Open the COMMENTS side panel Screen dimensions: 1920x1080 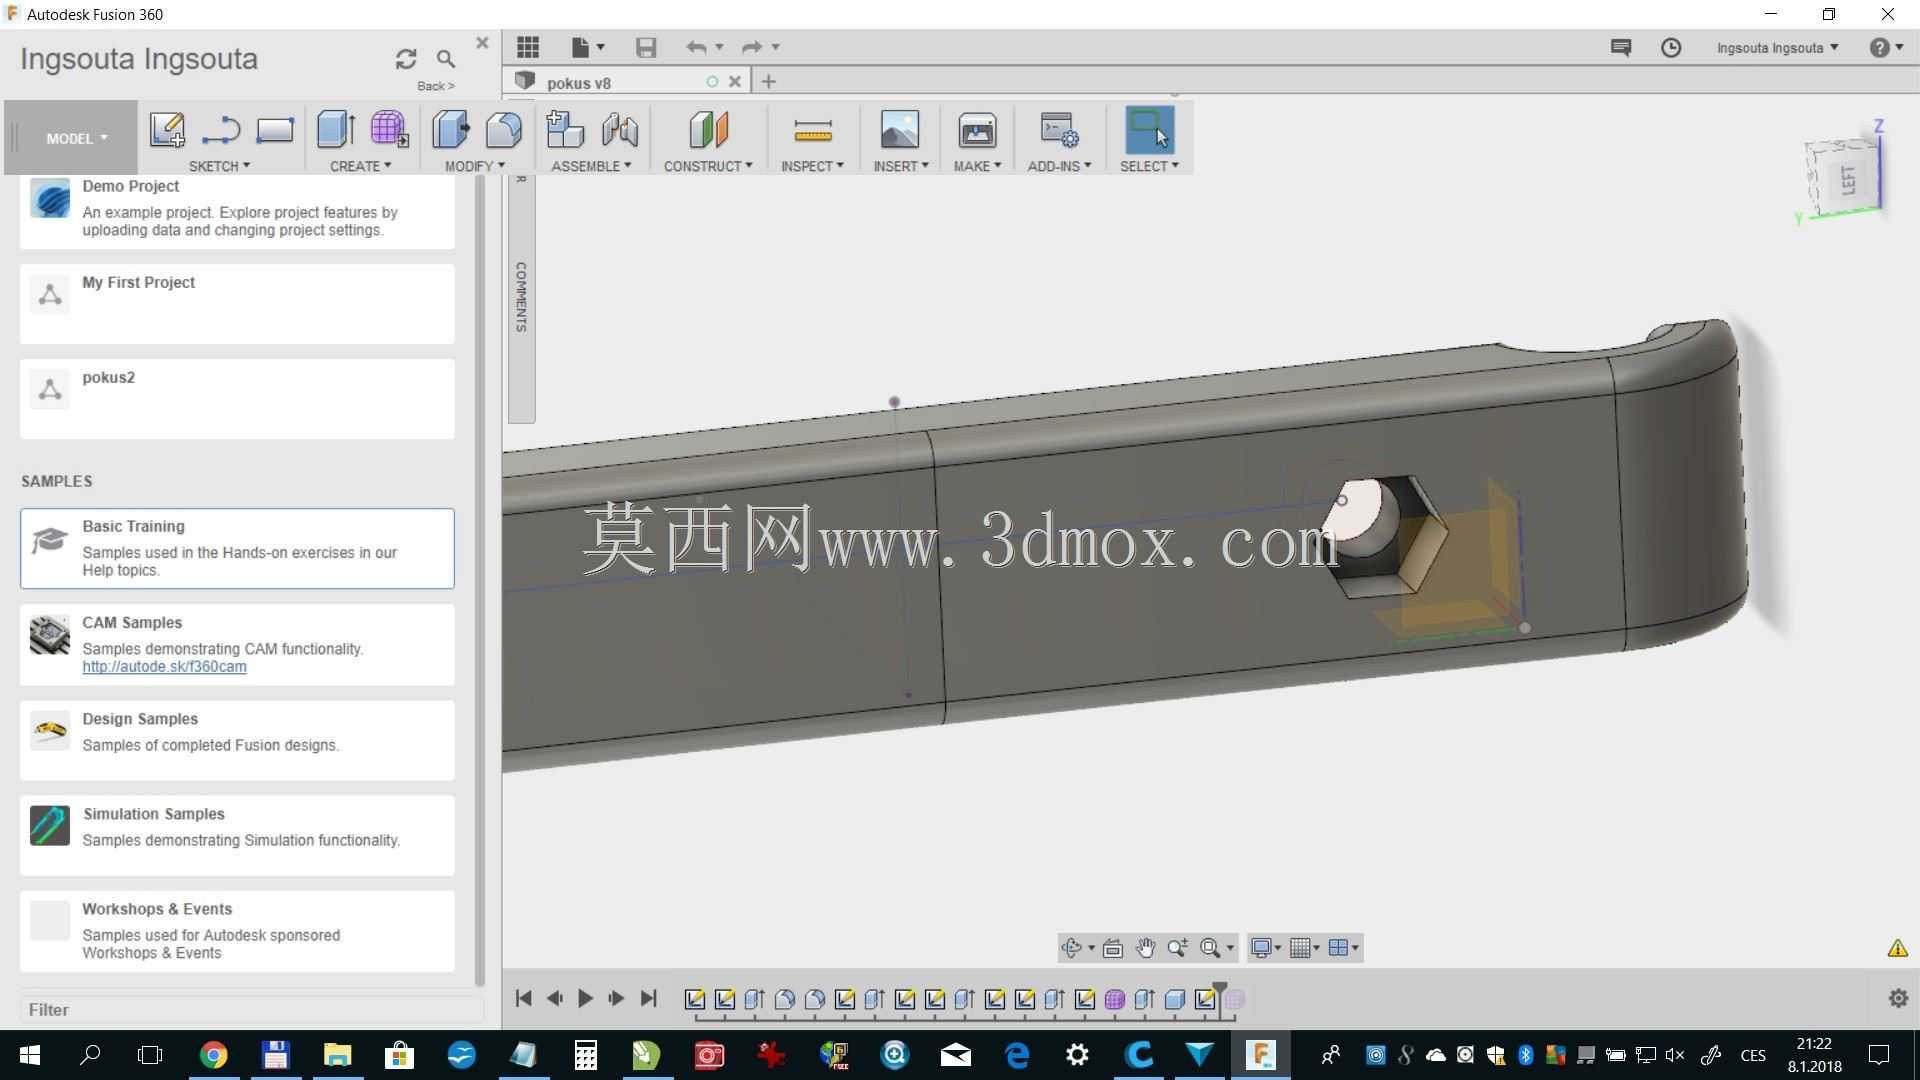click(x=521, y=297)
